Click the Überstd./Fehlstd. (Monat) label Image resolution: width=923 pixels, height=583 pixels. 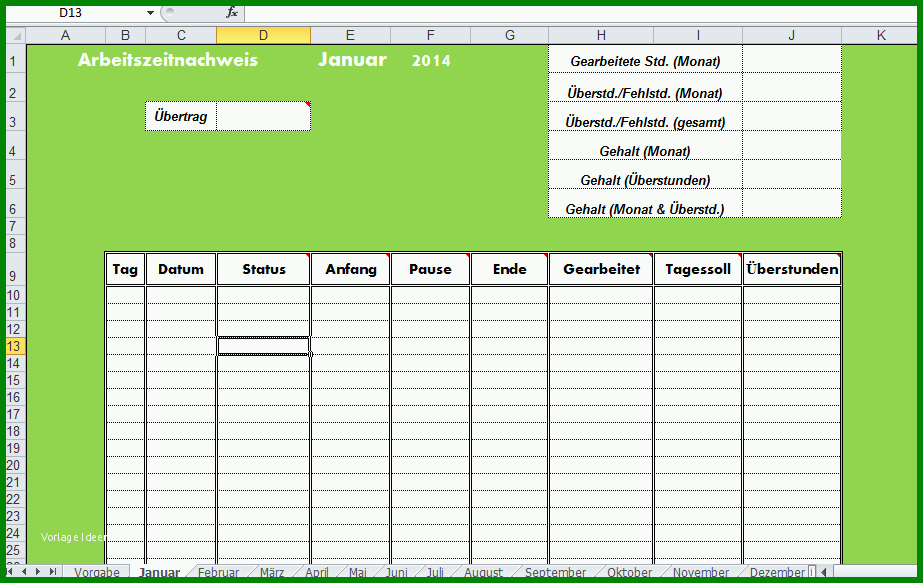coord(645,93)
